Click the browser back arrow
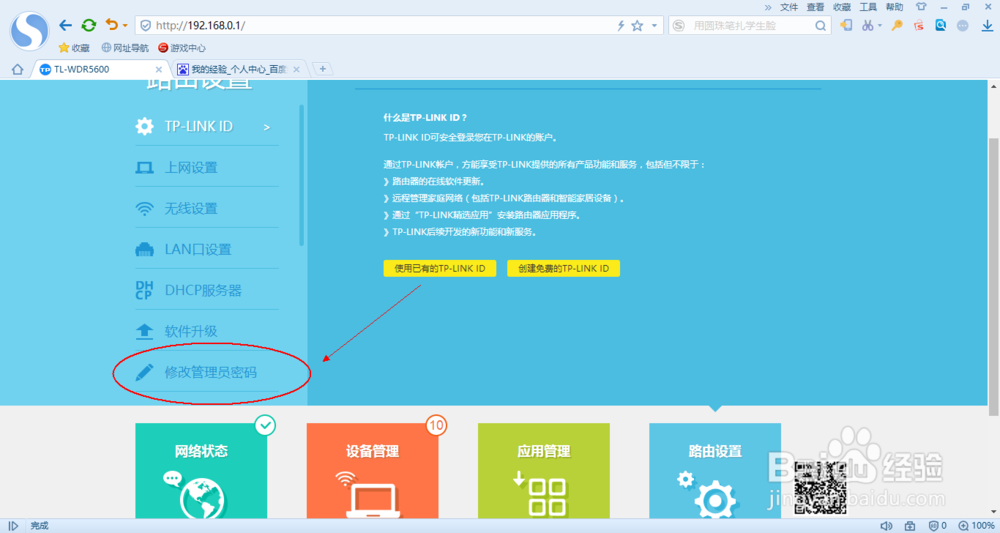1000x533 pixels. click(65, 26)
